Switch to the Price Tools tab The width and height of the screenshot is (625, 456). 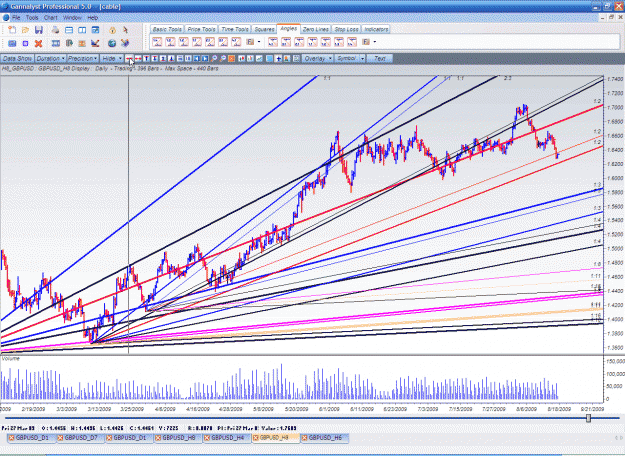click(201, 29)
